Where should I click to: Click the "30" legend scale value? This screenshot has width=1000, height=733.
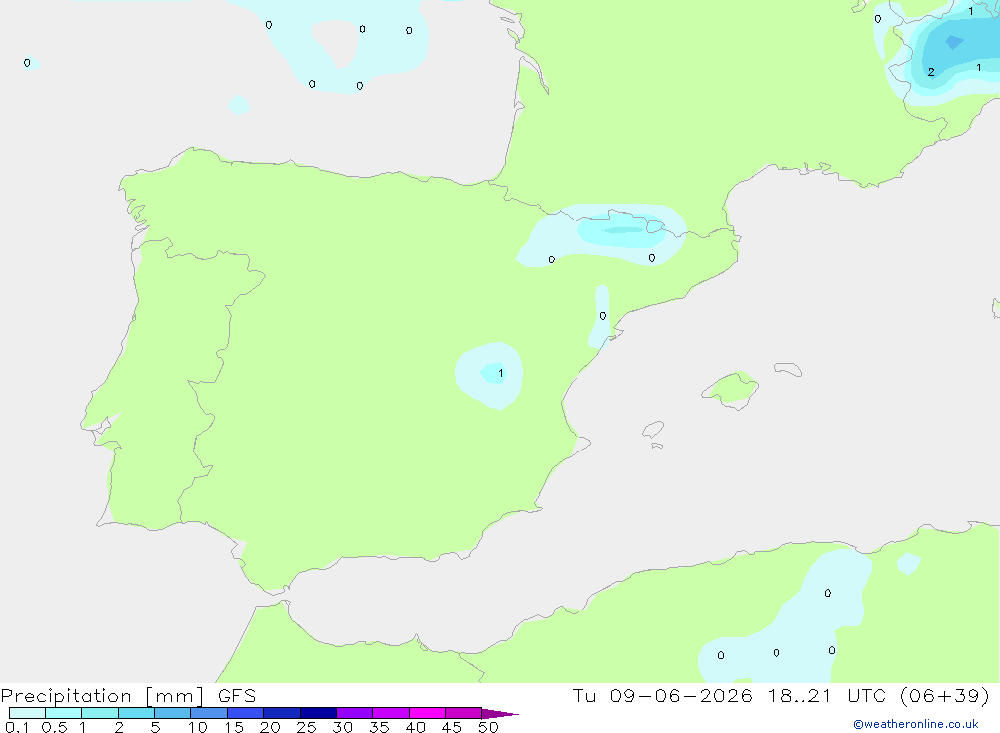(342, 727)
